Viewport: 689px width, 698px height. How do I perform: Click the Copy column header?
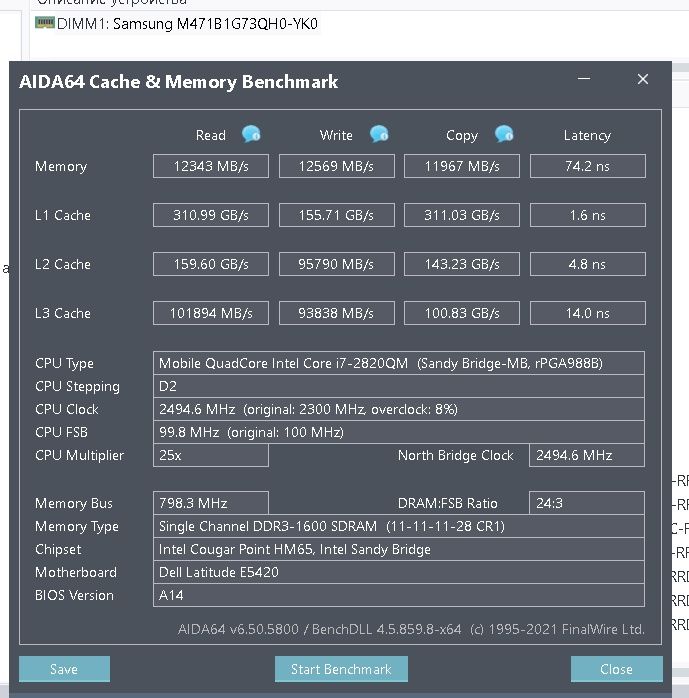click(462, 135)
